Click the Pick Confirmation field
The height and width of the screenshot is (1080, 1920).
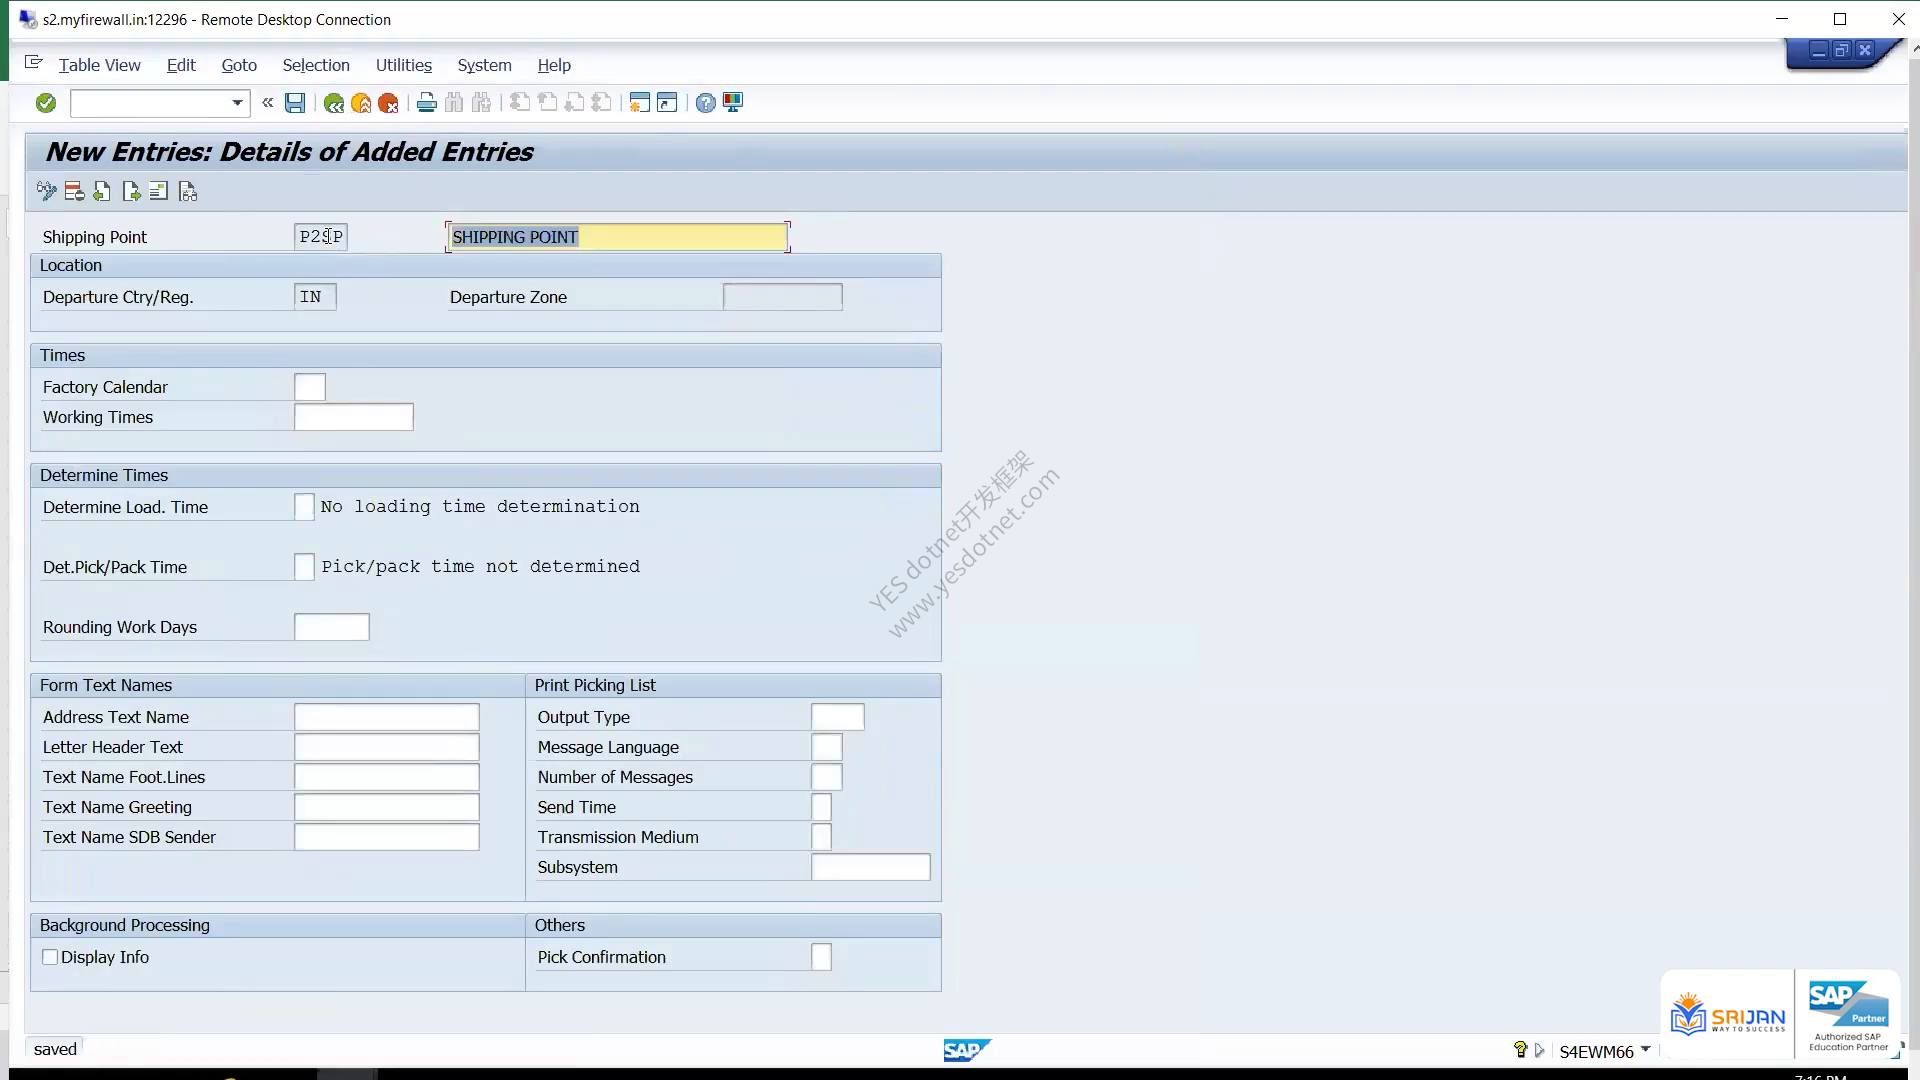pos(821,957)
